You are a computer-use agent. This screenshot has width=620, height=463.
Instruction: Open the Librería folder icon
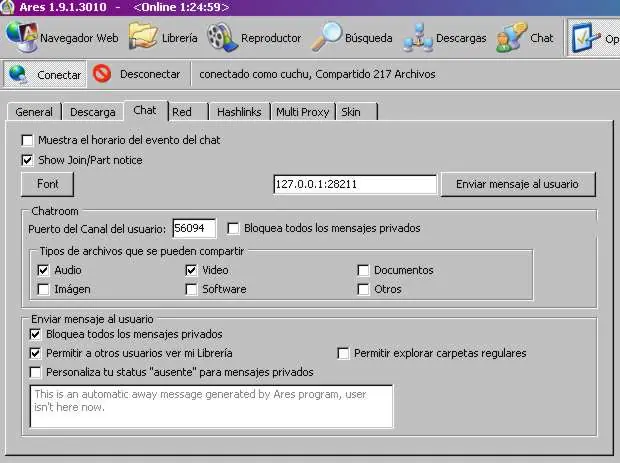(x=142, y=36)
